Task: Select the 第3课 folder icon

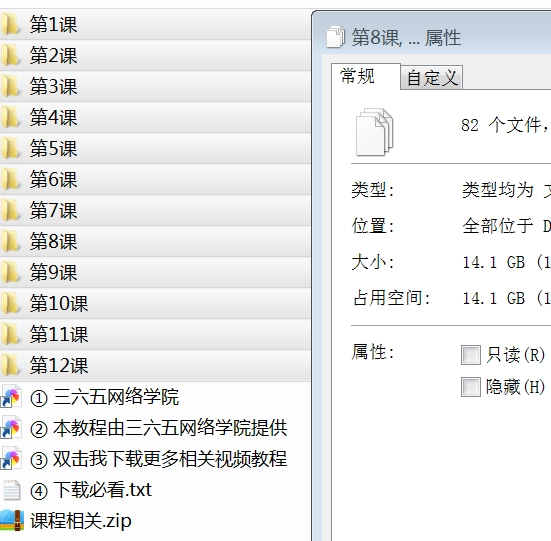Action: pos(10,86)
